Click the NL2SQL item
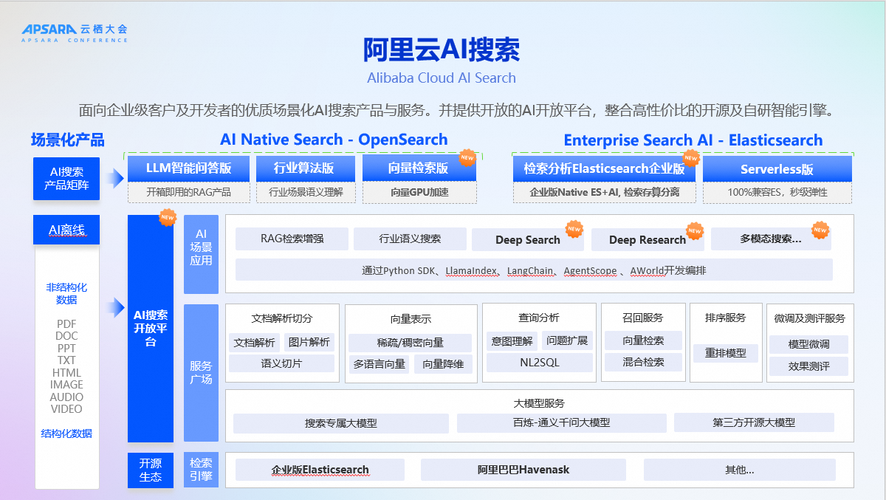The width and height of the screenshot is (886, 500). 539,363
